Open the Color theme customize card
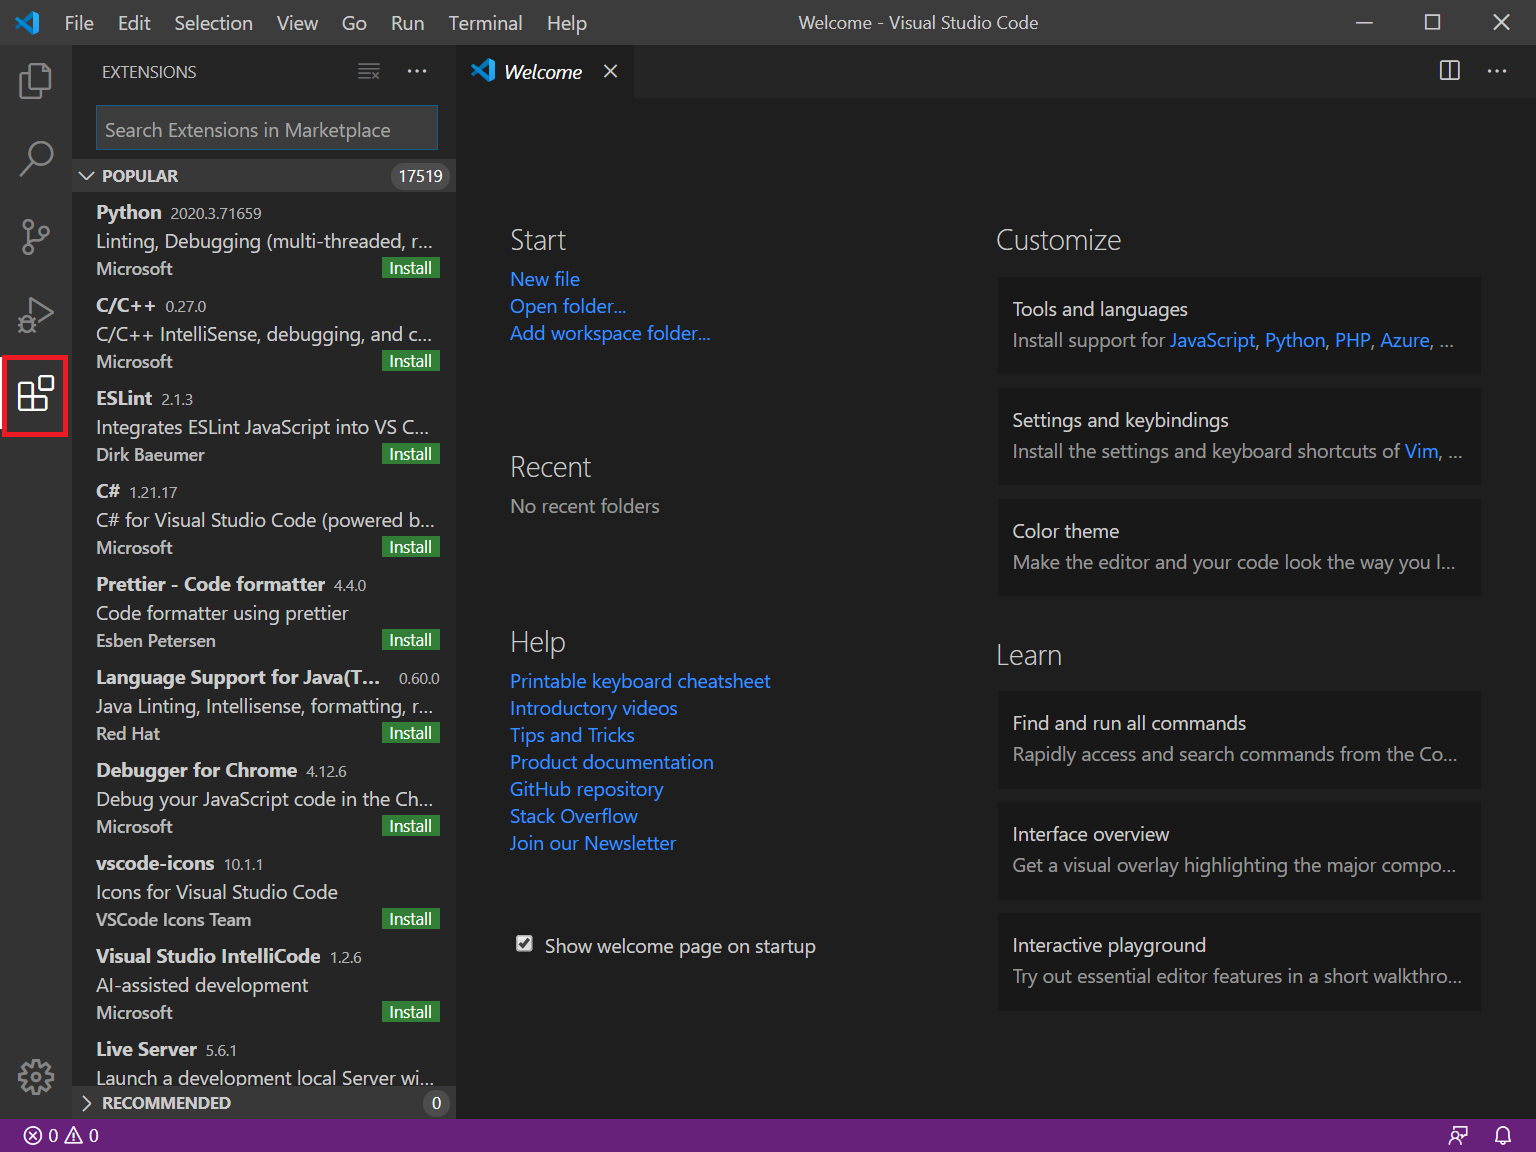The width and height of the screenshot is (1536, 1152). (x=1239, y=547)
